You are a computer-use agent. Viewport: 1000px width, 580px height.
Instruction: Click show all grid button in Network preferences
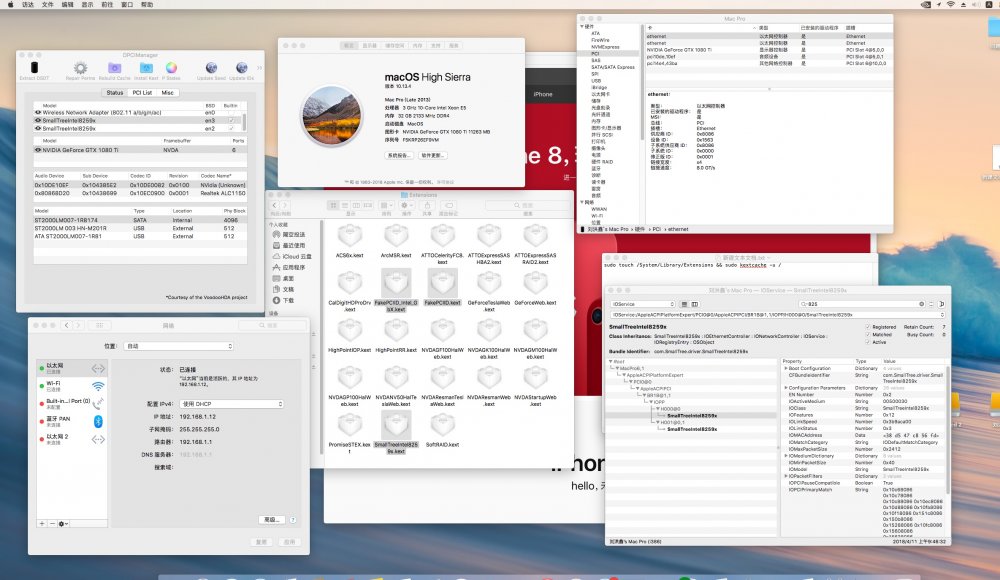point(99,325)
